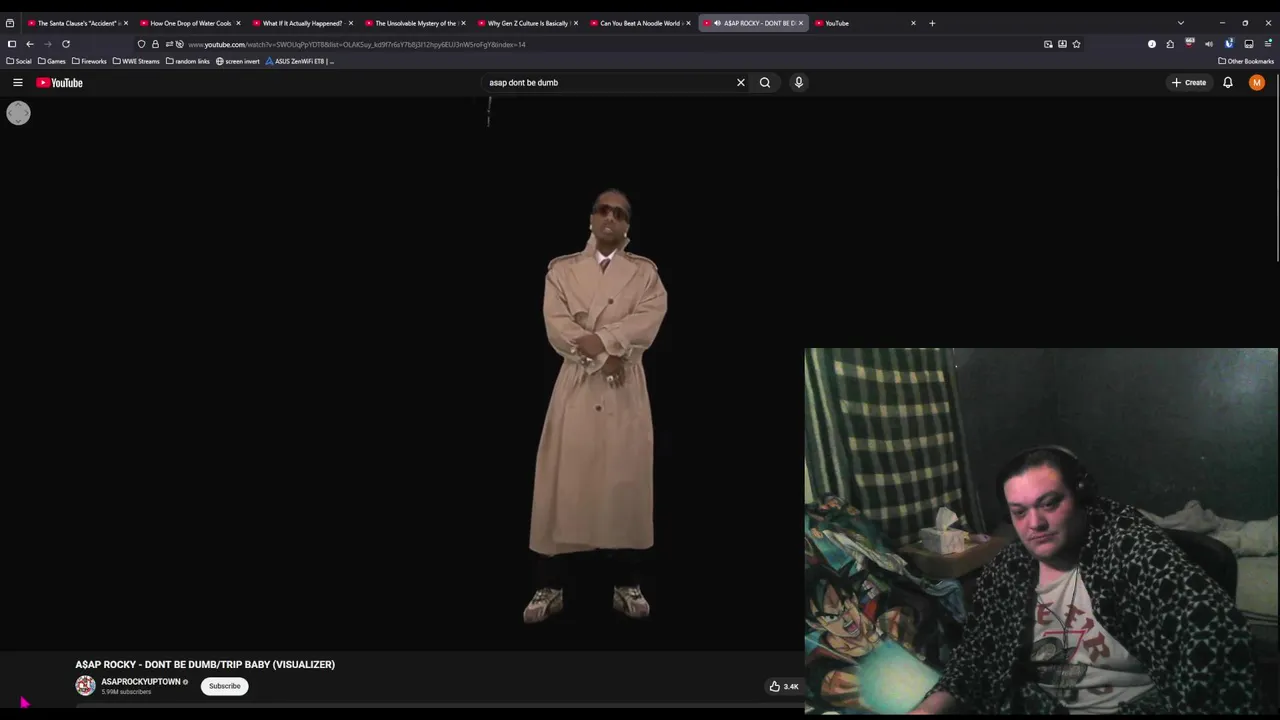This screenshot has width=1280, height=720.
Task: Open the Games bookmarks folder
Action: pos(52,61)
